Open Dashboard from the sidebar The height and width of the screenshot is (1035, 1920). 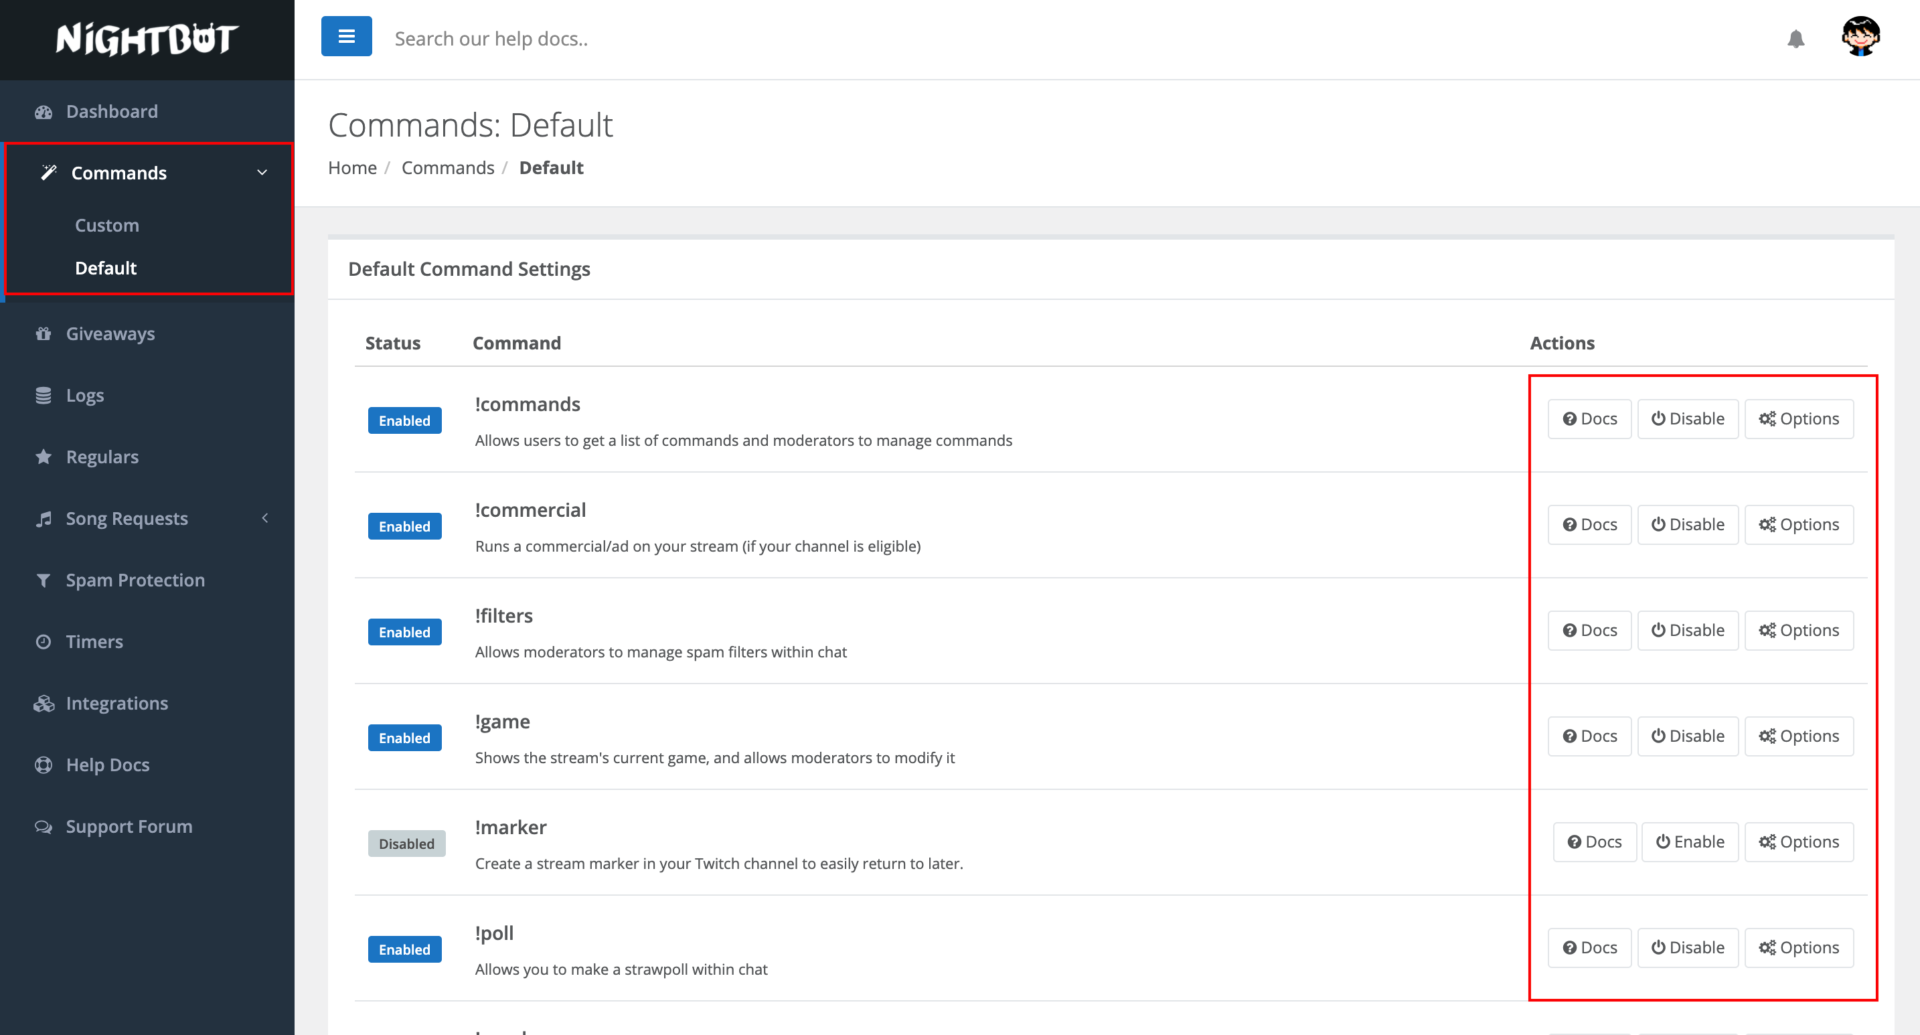(111, 112)
